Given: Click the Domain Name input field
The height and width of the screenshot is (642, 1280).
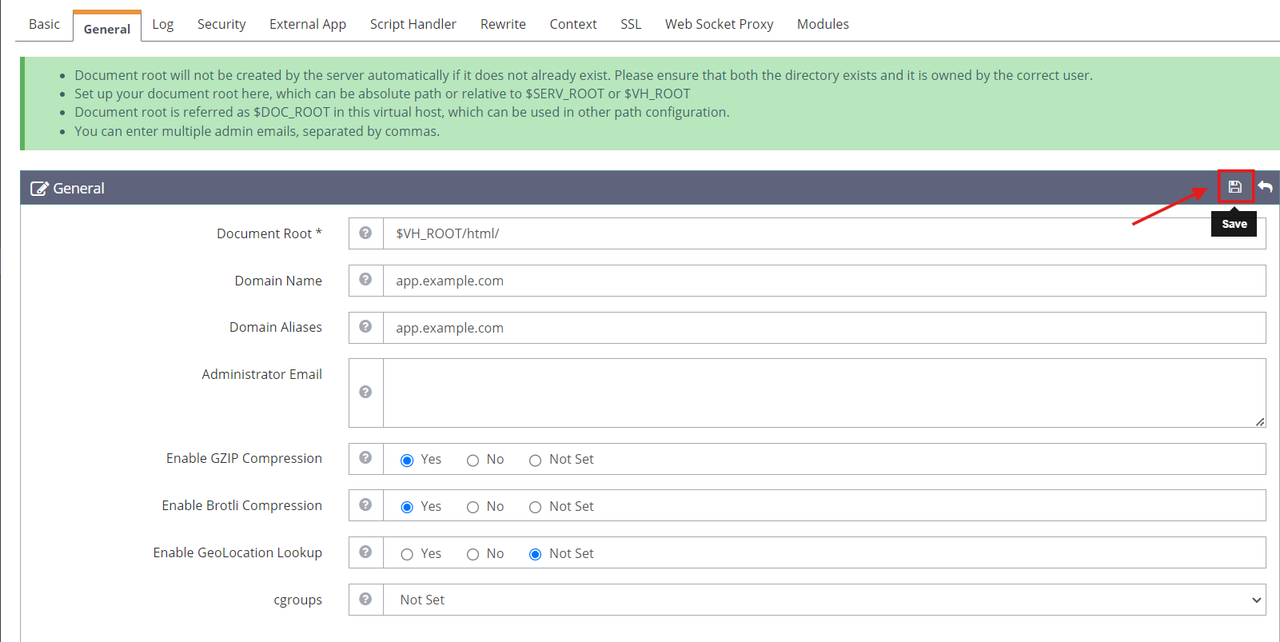Looking at the screenshot, I should coord(824,281).
